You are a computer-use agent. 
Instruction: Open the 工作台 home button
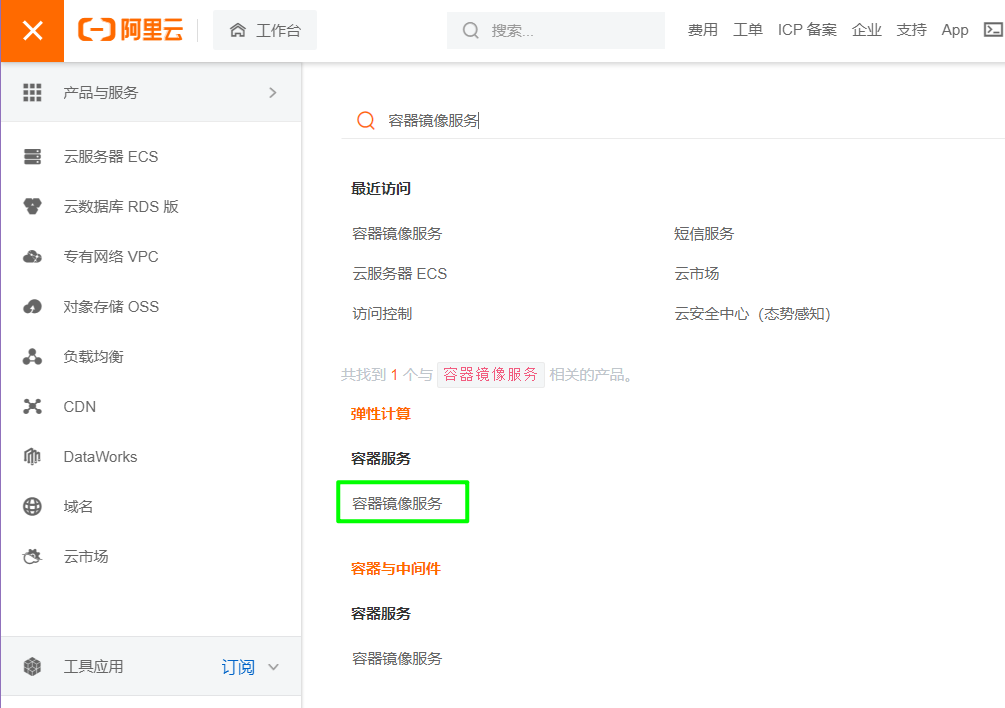(265, 30)
